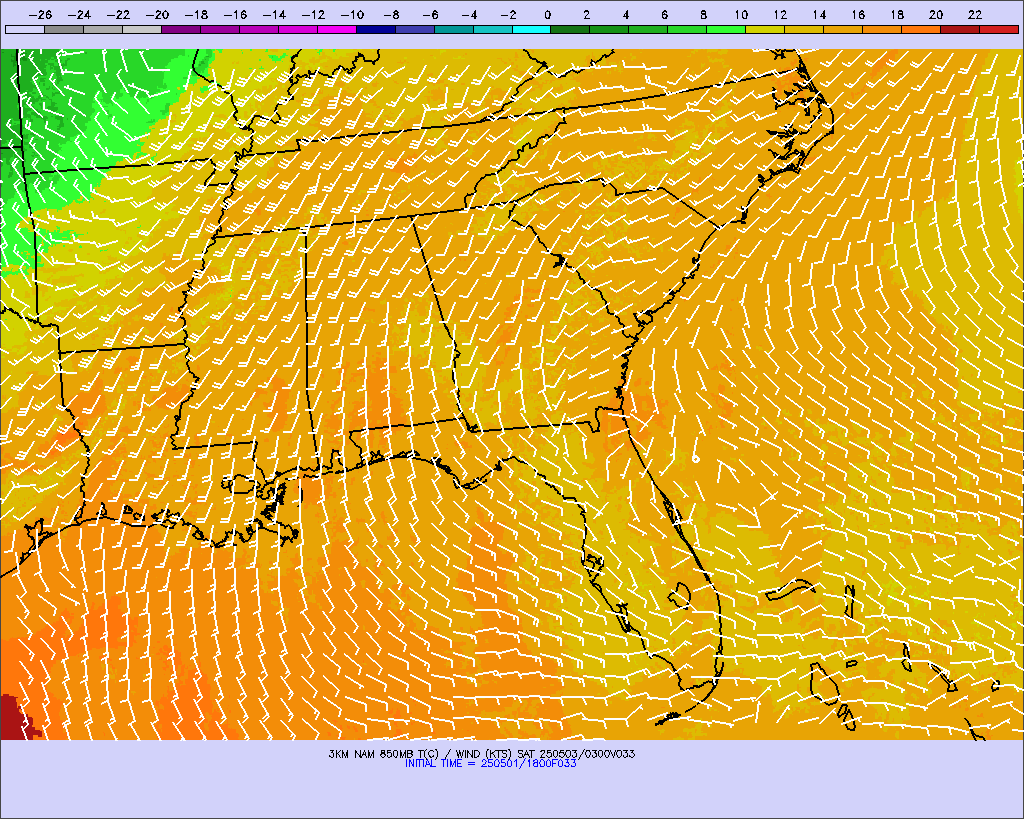Select the bright red swatch right of 22
Image resolution: width=1024 pixels, height=819 pixels.
coord(999,29)
